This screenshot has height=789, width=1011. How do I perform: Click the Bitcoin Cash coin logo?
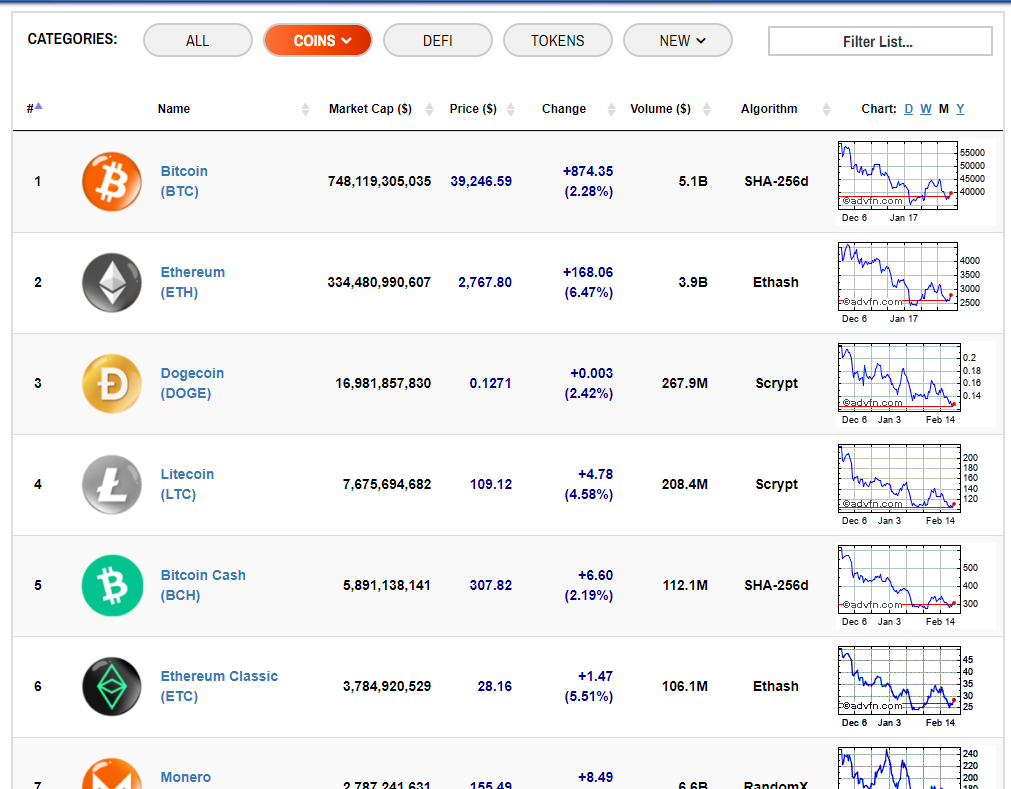pos(112,585)
